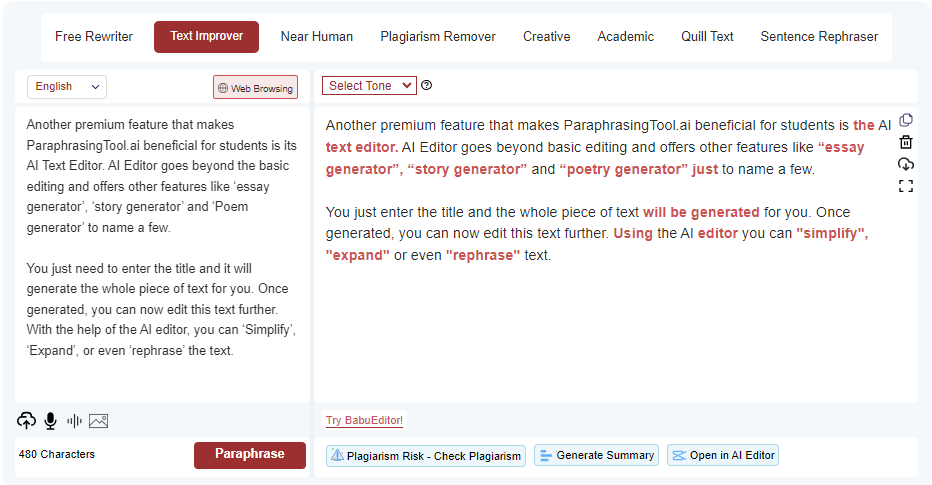
Task: Click highlighted "text editor." phrase
Action: pyautogui.click(x=362, y=147)
